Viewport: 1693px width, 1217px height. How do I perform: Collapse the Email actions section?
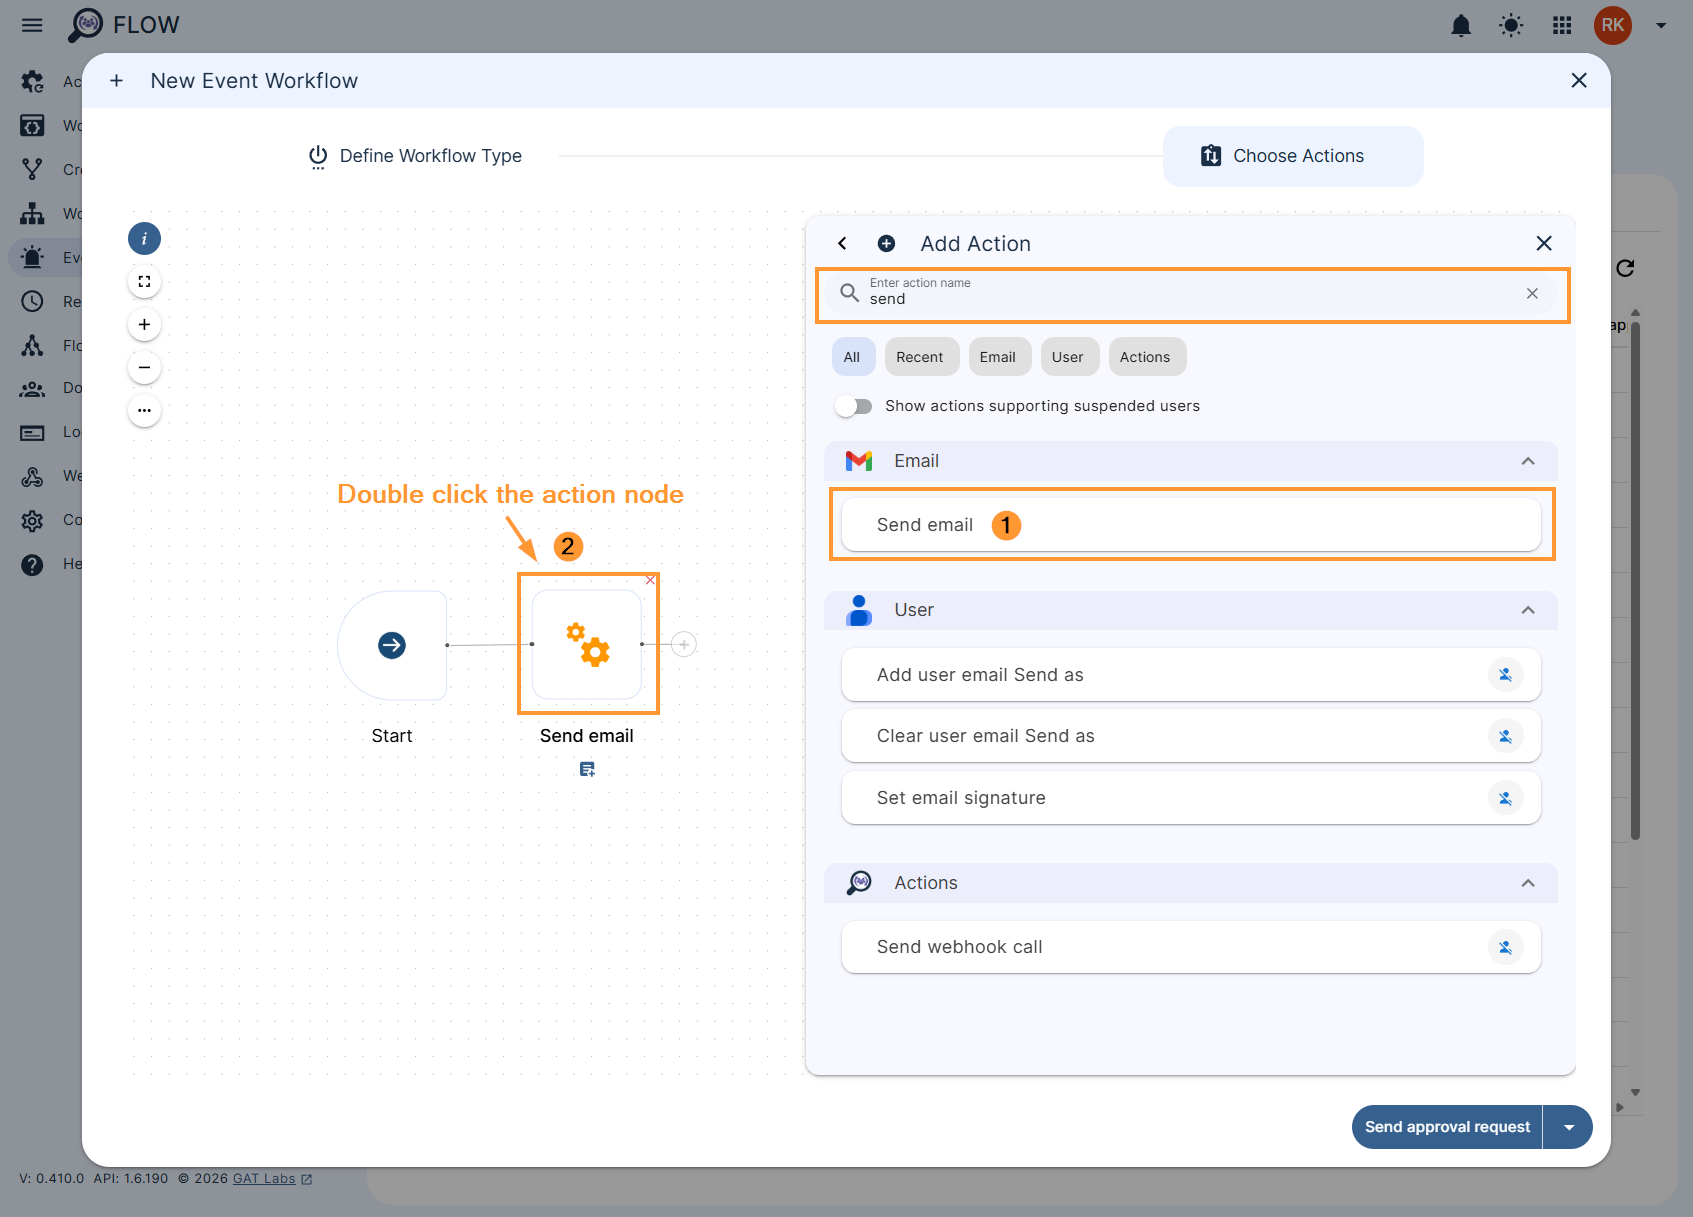1528,461
